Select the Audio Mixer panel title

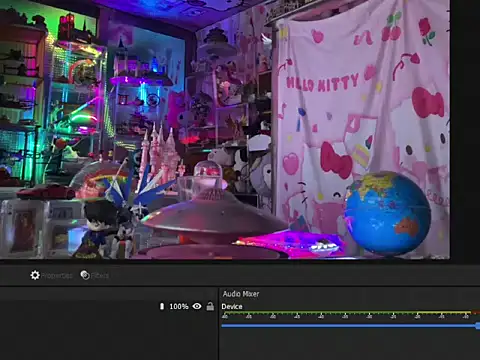(241, 294)
